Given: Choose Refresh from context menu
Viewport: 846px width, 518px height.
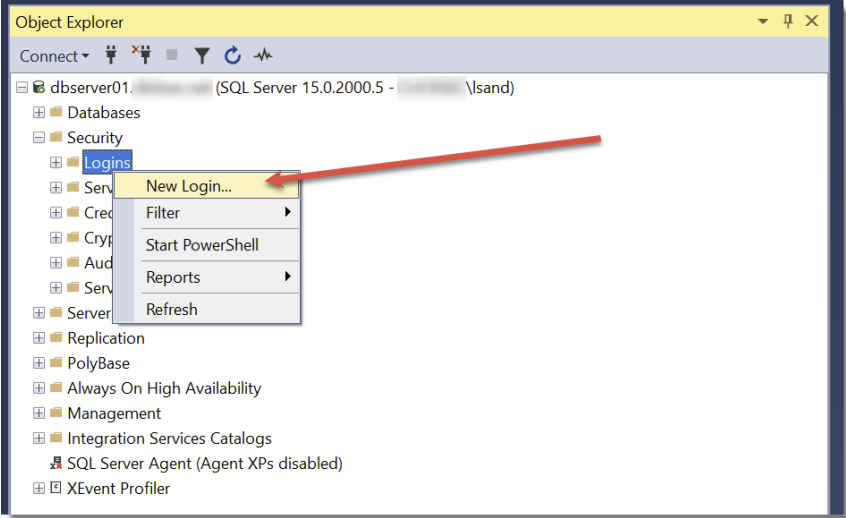Looking at the screenshot, I should pos(207,310).
